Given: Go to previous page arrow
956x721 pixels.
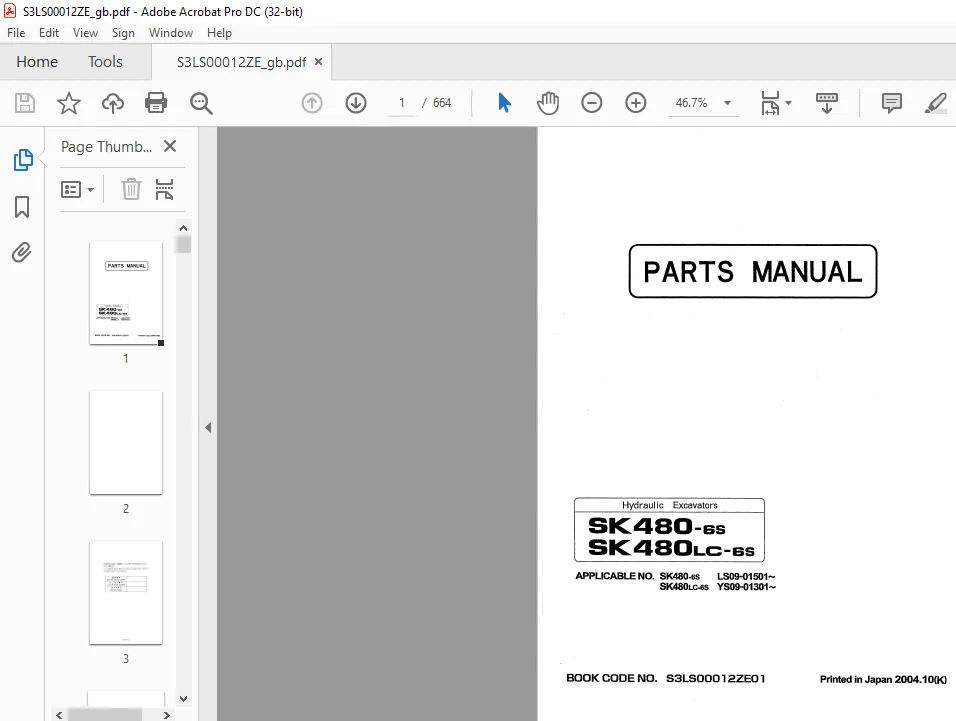Looking at the screenshot, I should (312, 103).
